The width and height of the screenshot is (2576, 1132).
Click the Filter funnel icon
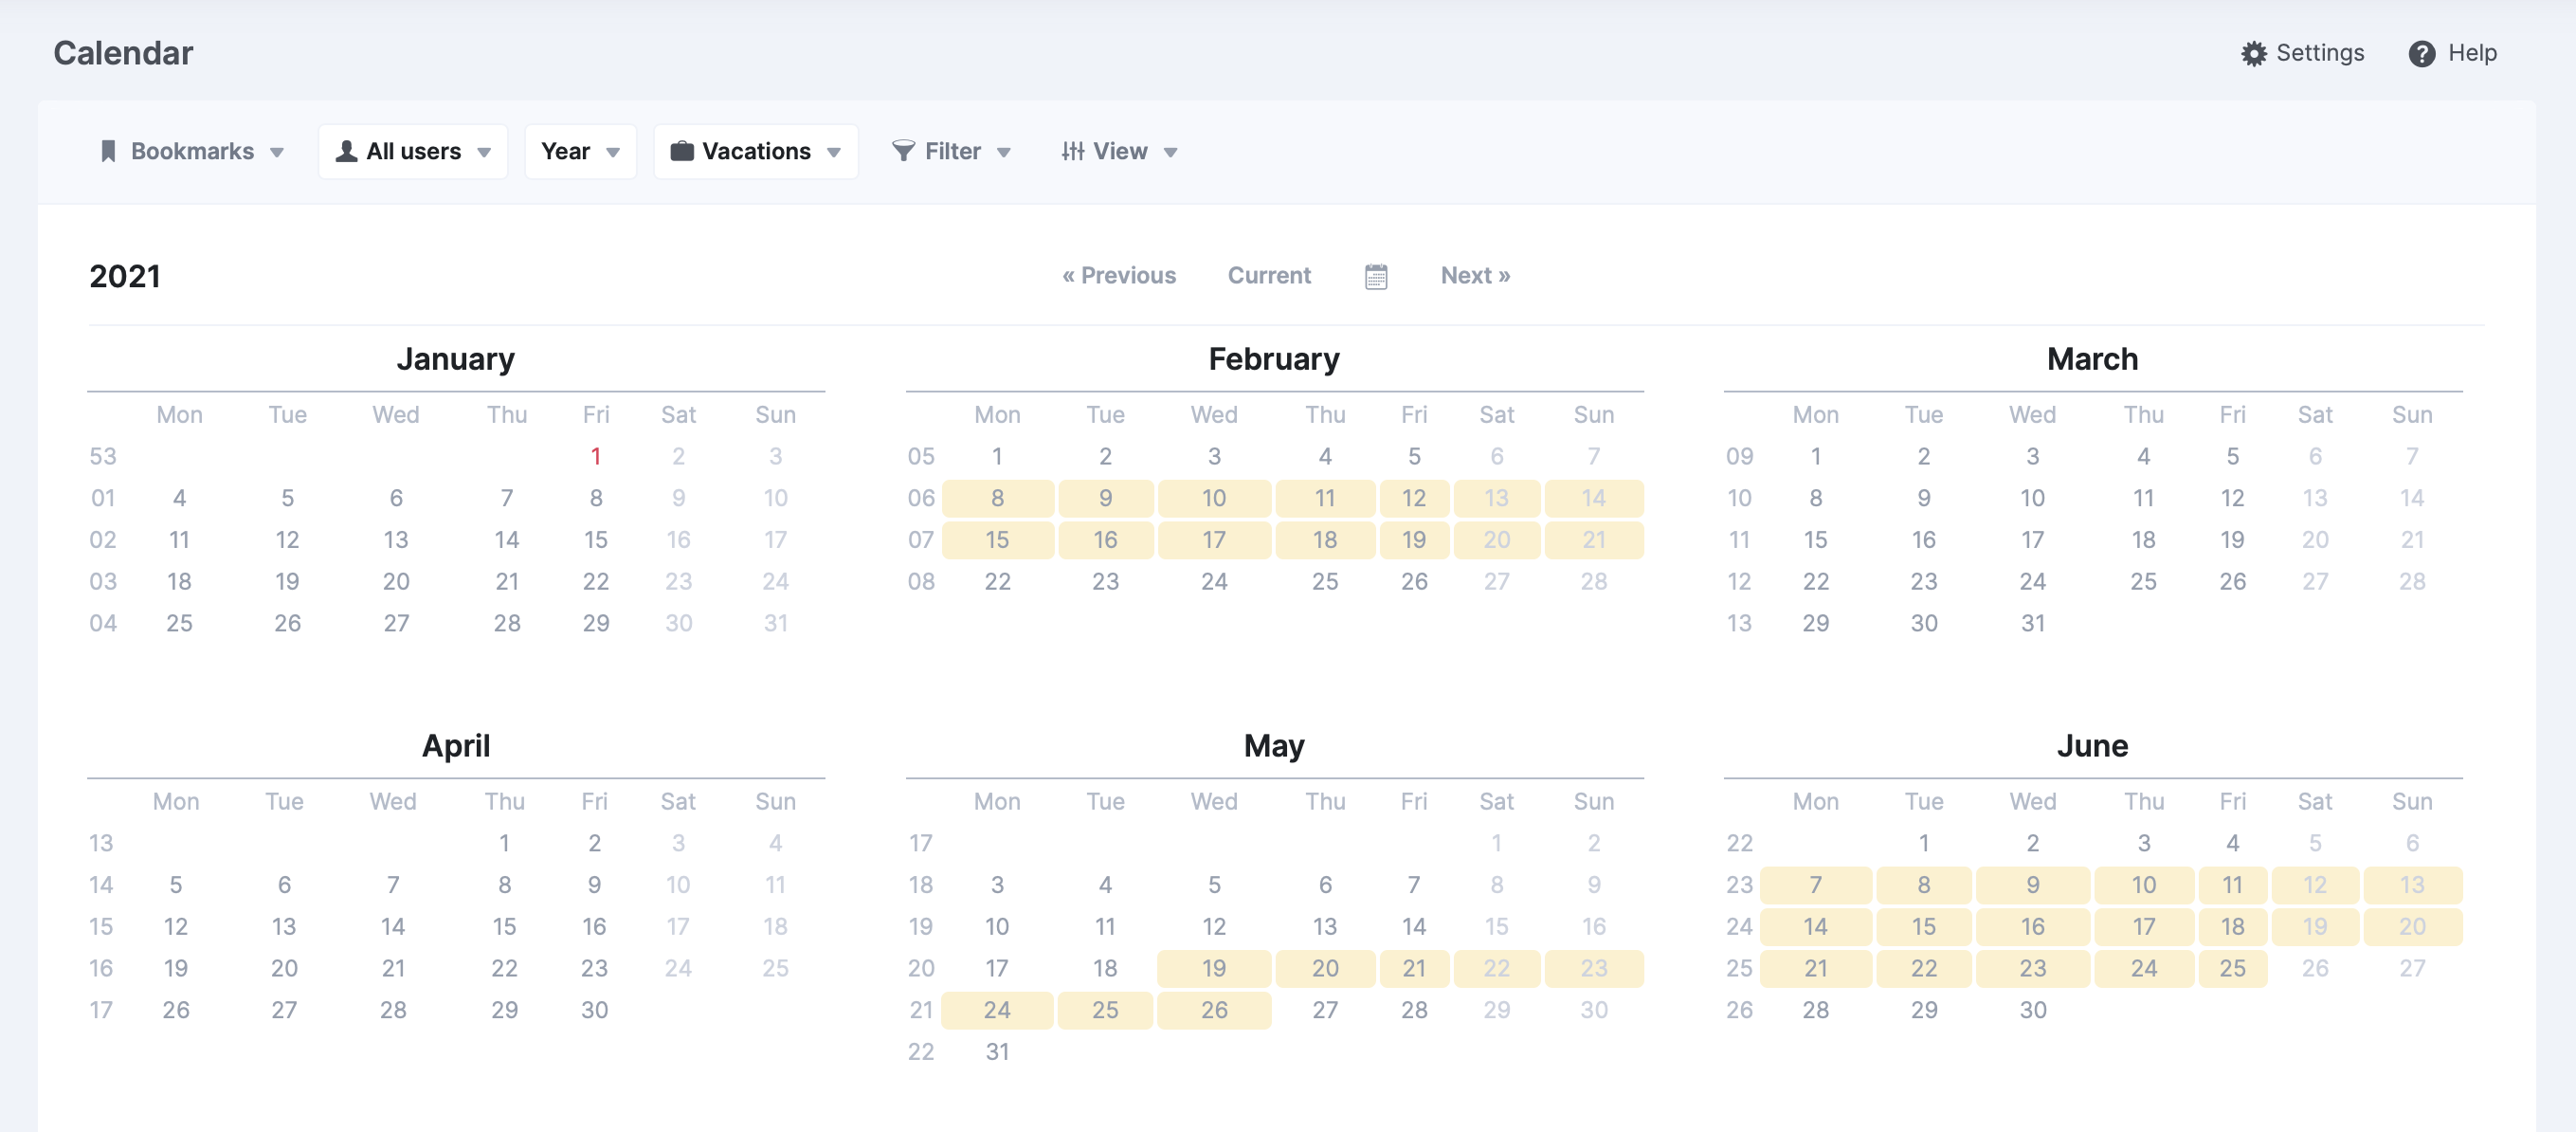tap(903, 151)
